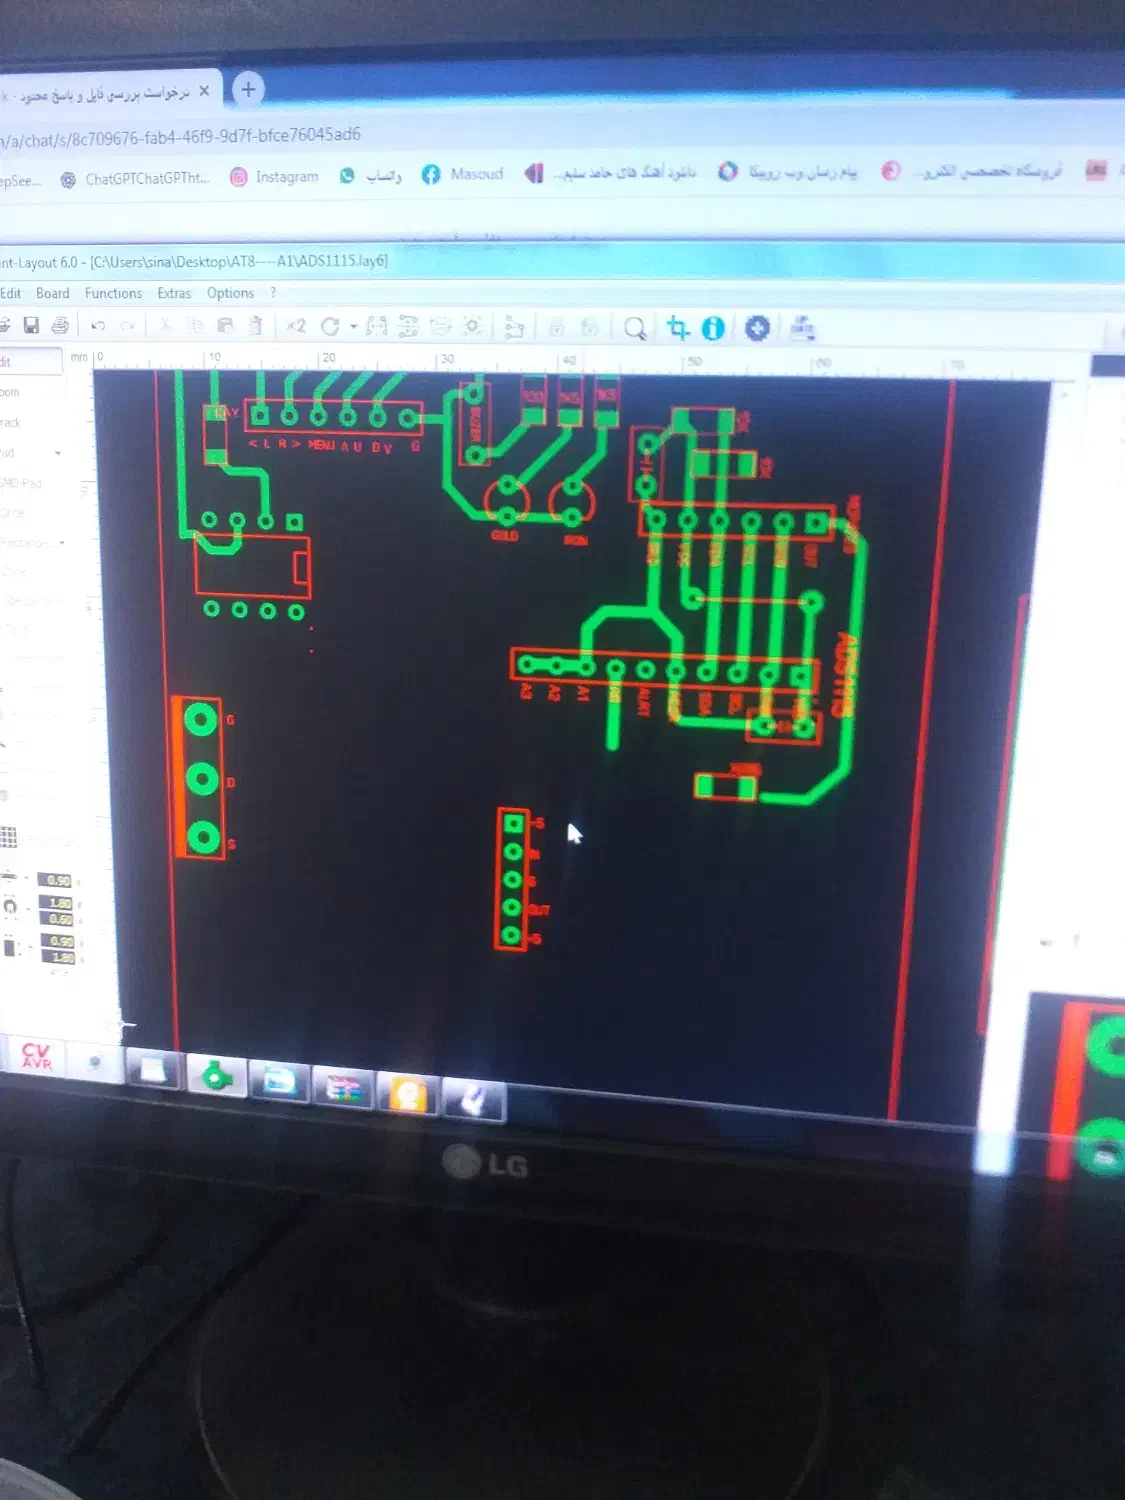Open a new browser tab with plus button
The width and height of the screenshot is (1125, 1500).
pos(248,89)
